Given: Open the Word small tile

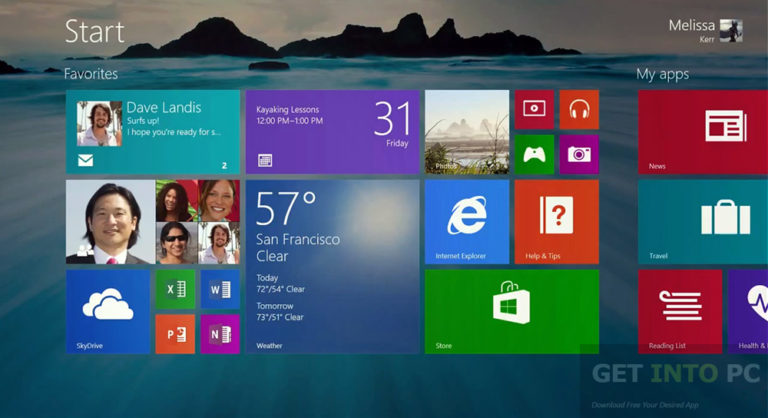Looking at the screenshot, I should click(x=220, y=289).
